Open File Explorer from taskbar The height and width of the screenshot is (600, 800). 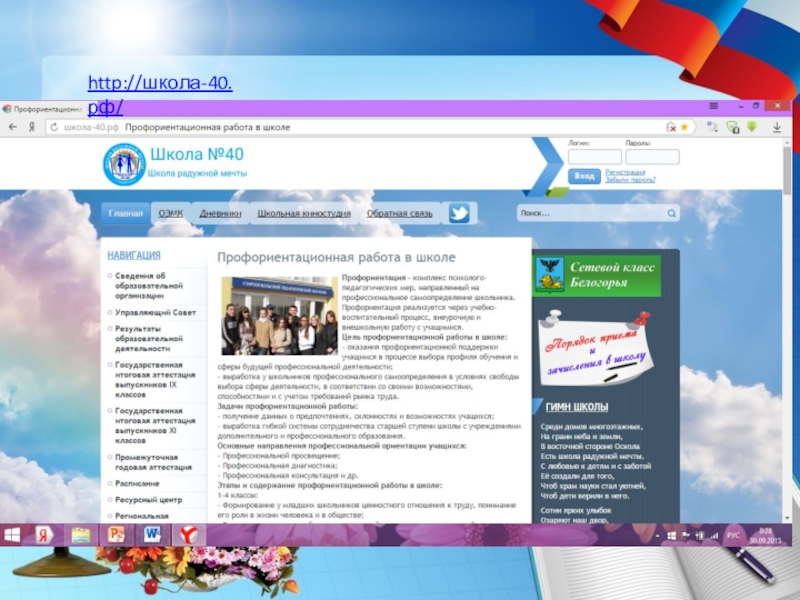(81, 535)
